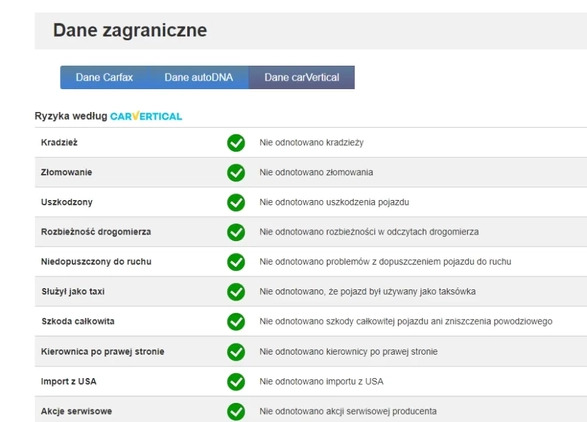Click 'Nie odnotowano uszkodzenia pojazdu' text
The image size is (587, 422).
tap(334, 202)
